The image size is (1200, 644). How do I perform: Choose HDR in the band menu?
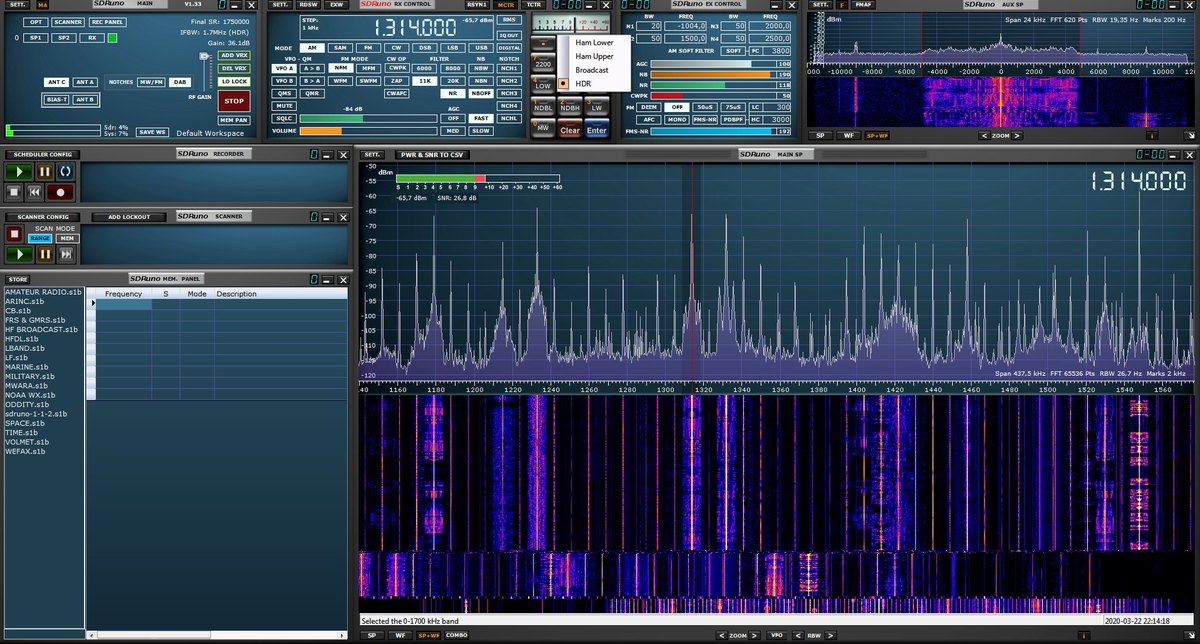583,83
